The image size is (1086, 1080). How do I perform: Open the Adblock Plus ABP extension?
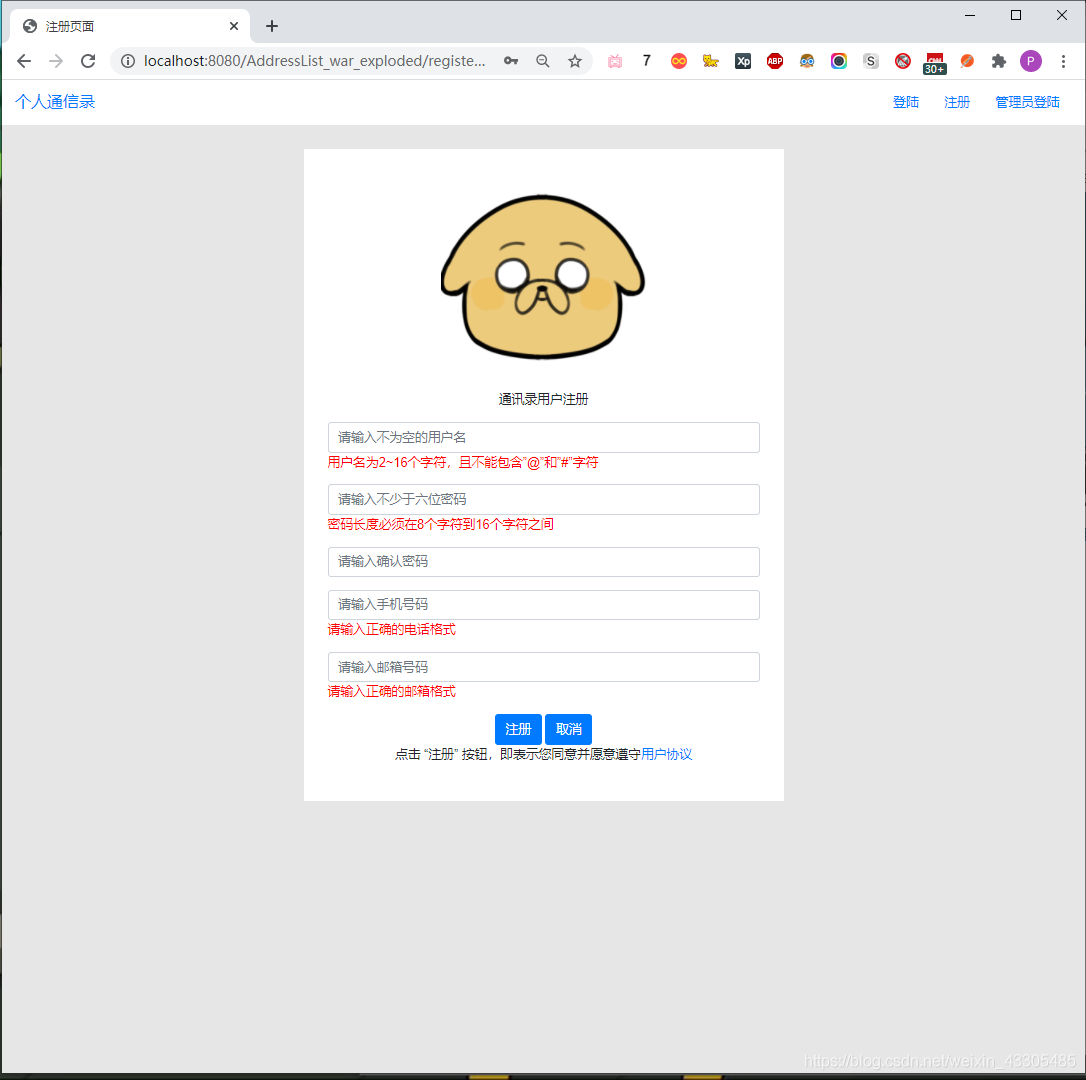(x=774, y=61)
